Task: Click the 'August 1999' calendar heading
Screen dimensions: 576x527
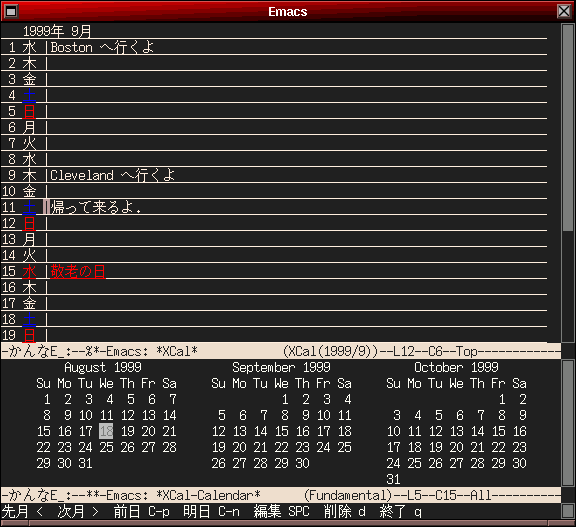Action: pyautogui.click(x=102, y=367)
